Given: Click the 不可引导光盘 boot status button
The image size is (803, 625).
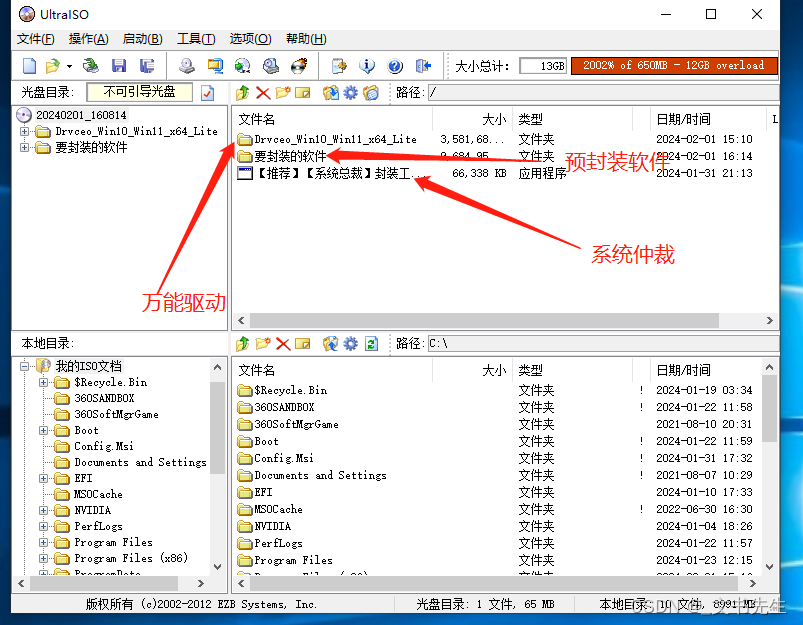Looking at the screenshot, I should 140,92.
